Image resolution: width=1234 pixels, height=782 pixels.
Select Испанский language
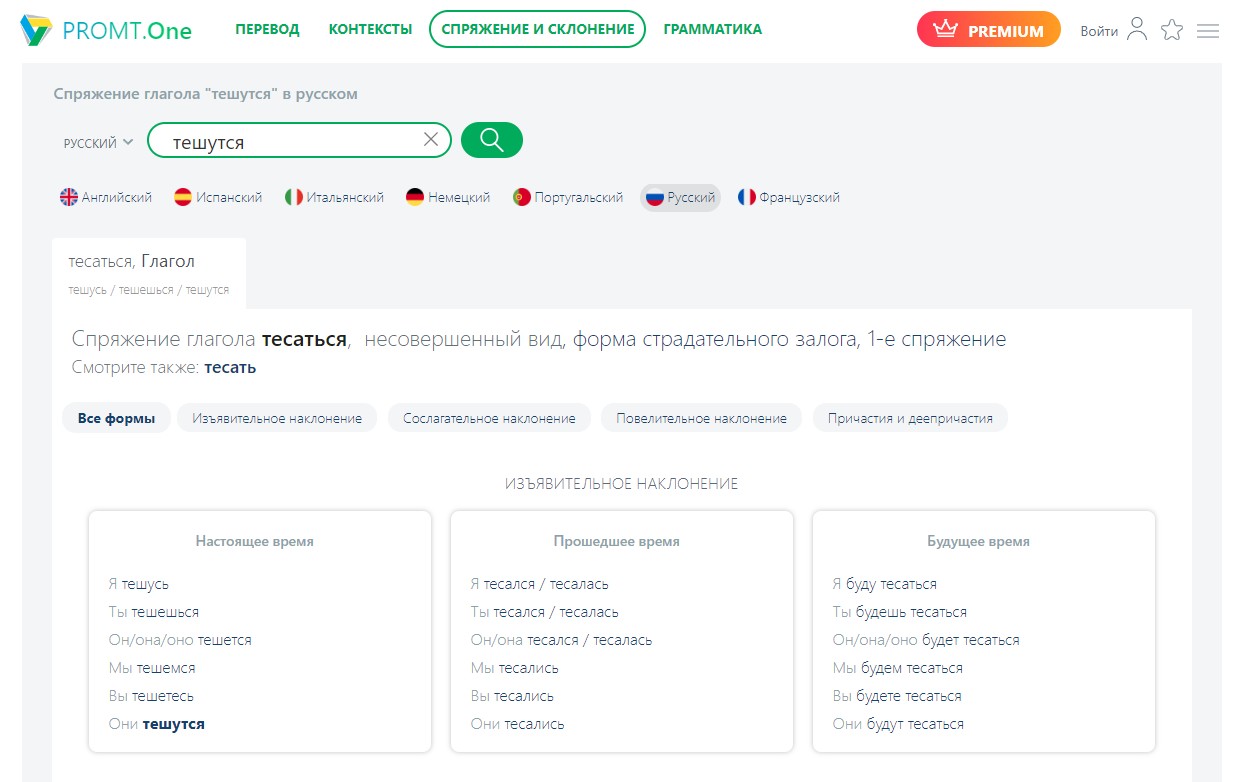tap(218, 197)
